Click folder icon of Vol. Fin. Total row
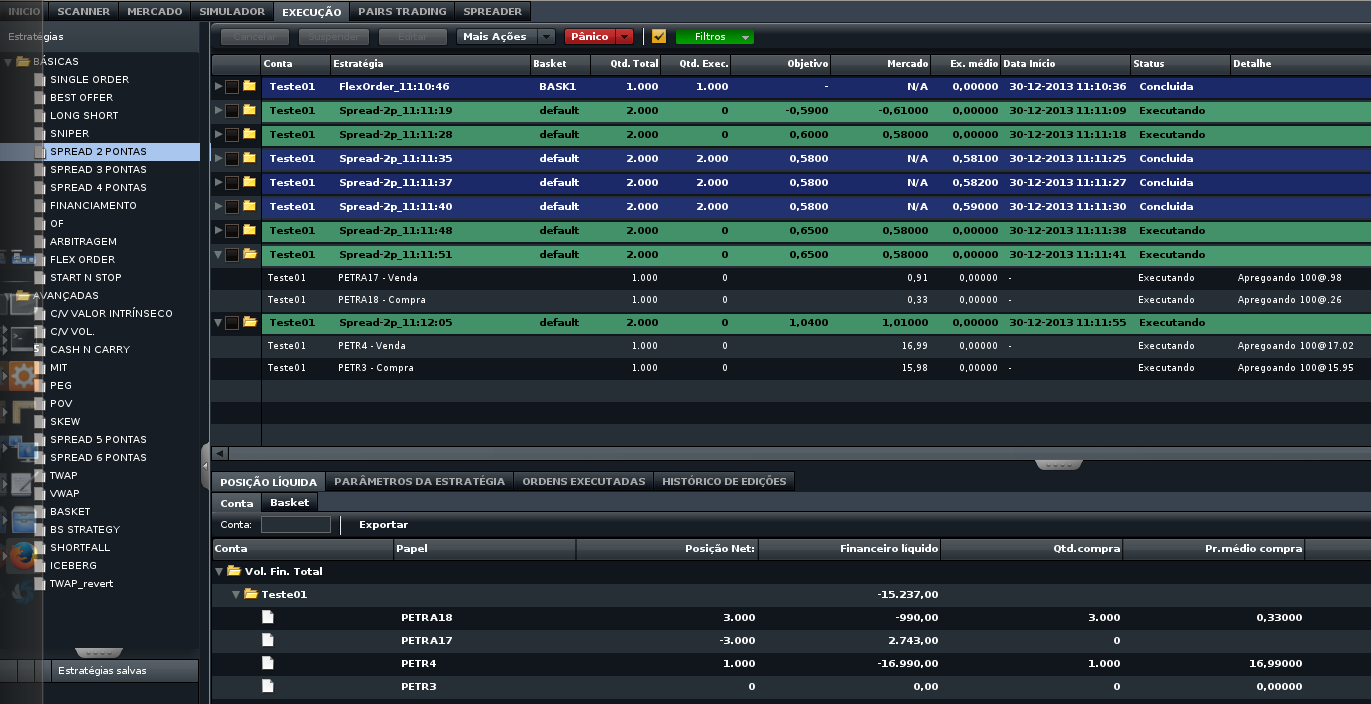The width and height of the screenshot is (1371, 704). point(234,571)
